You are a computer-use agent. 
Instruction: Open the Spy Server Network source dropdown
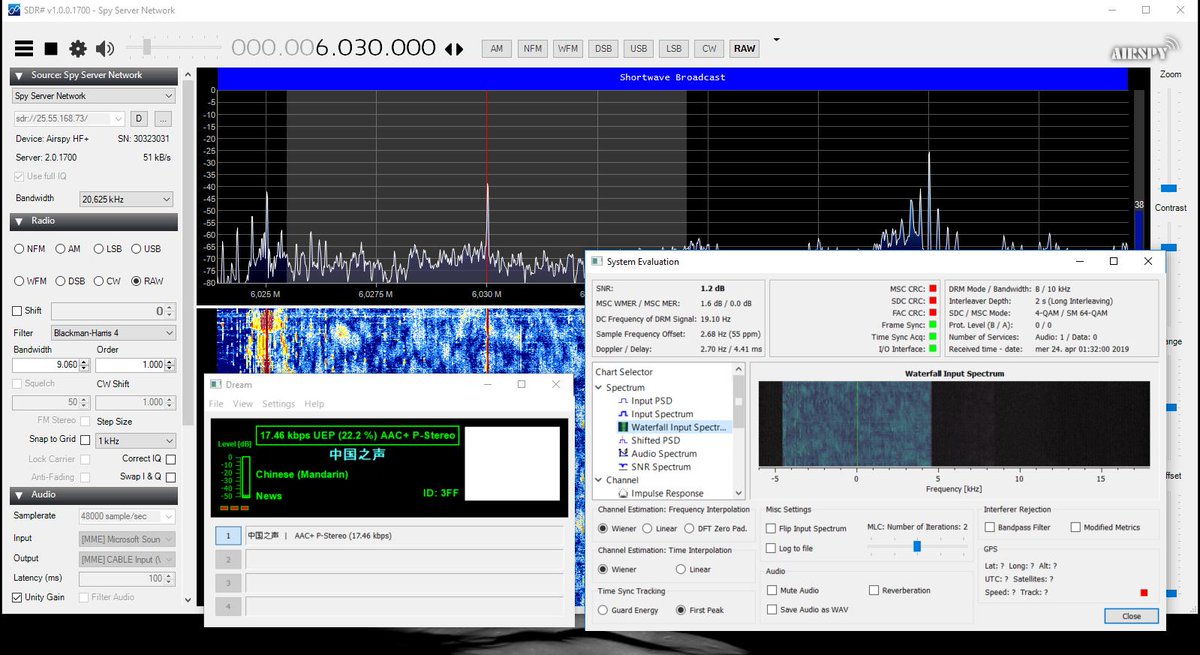(93, 96)
